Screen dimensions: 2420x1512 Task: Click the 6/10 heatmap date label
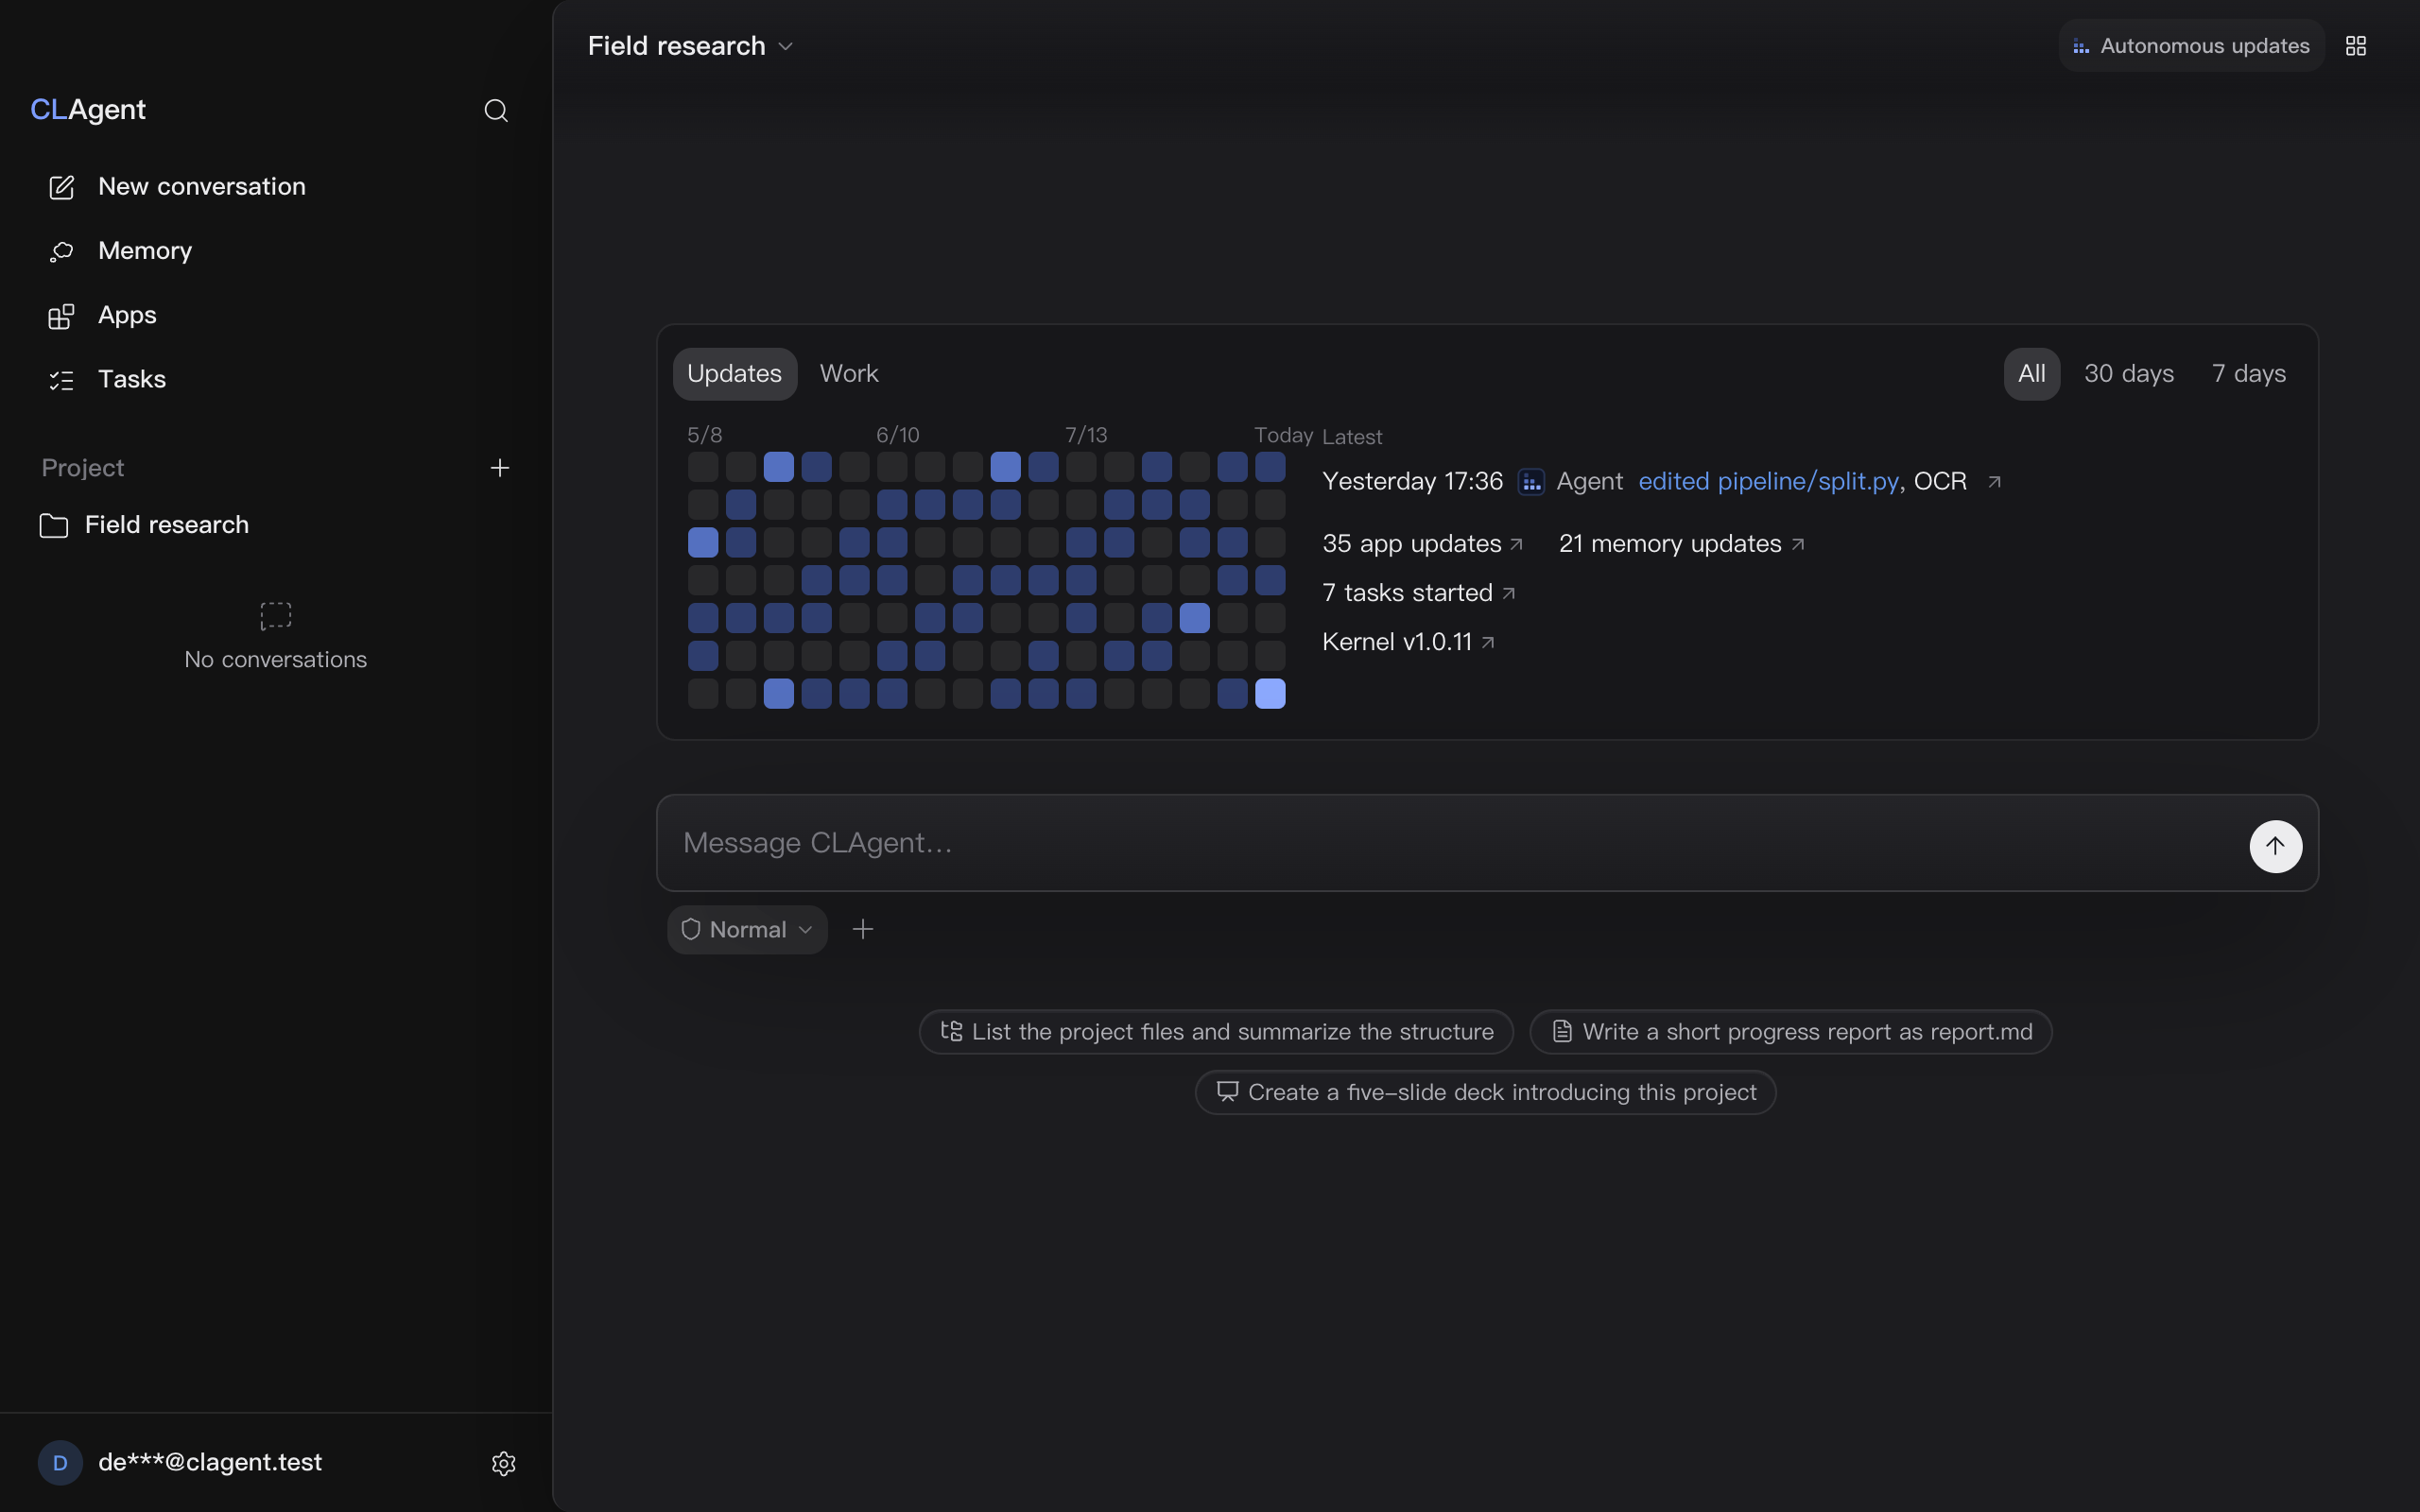click(x=897, y=435)
